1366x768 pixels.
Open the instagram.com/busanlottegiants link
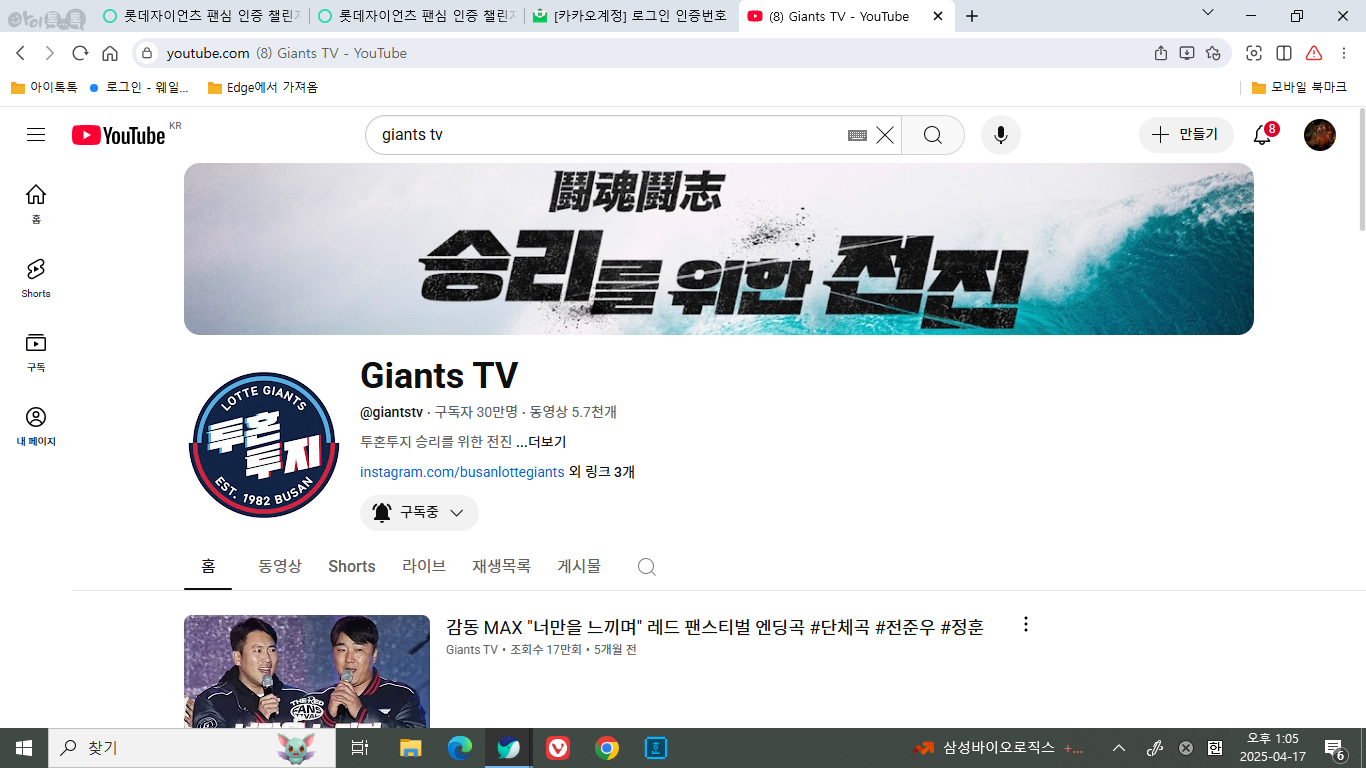click(460, 472)
